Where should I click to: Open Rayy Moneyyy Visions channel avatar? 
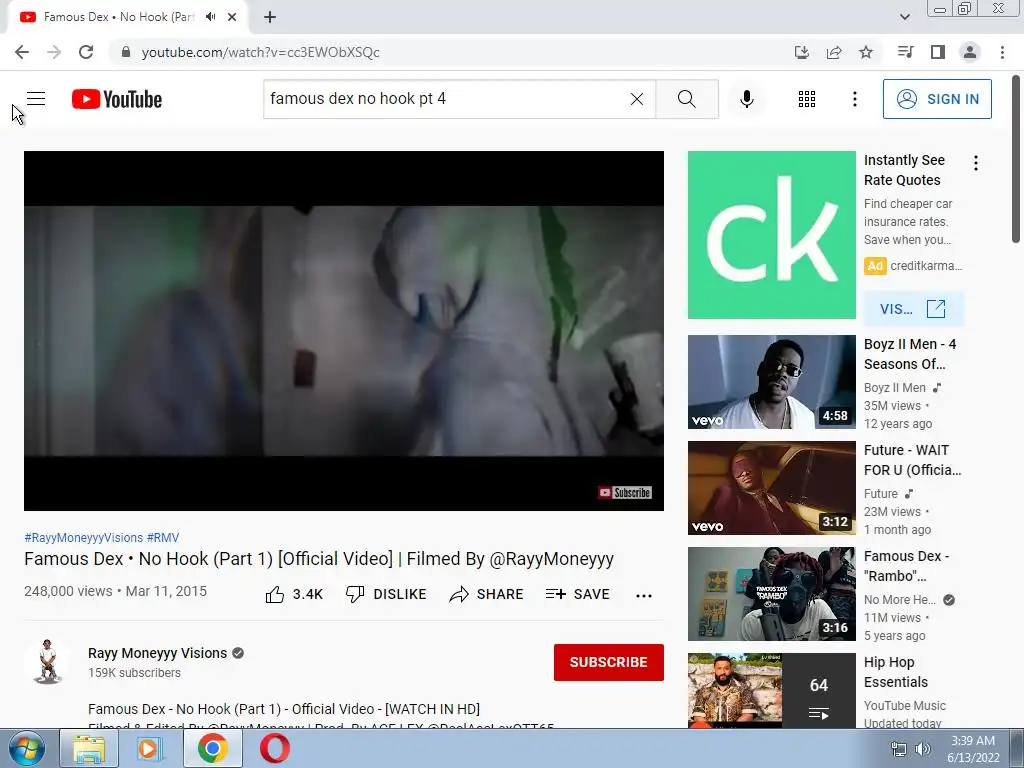pyautogui.click(x=47, y=662)
